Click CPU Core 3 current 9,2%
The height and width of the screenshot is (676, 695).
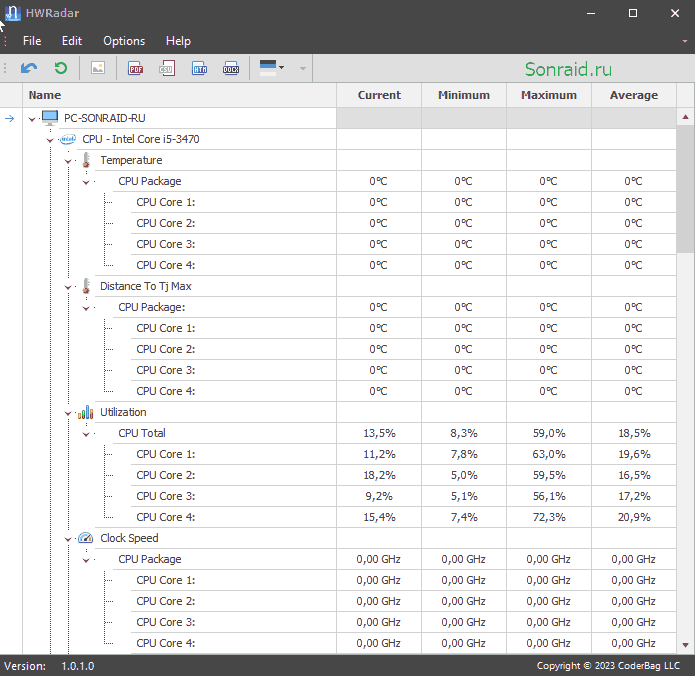pyautogui.click(x=379, y=496)
